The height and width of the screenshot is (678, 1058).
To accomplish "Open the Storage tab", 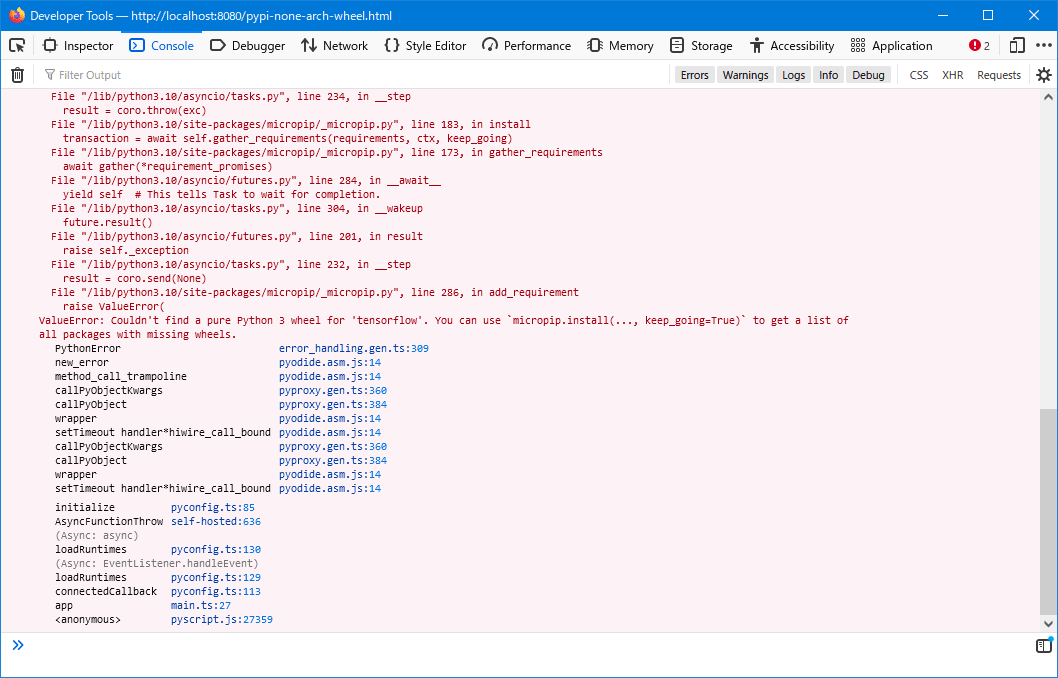I will point(701,45).
